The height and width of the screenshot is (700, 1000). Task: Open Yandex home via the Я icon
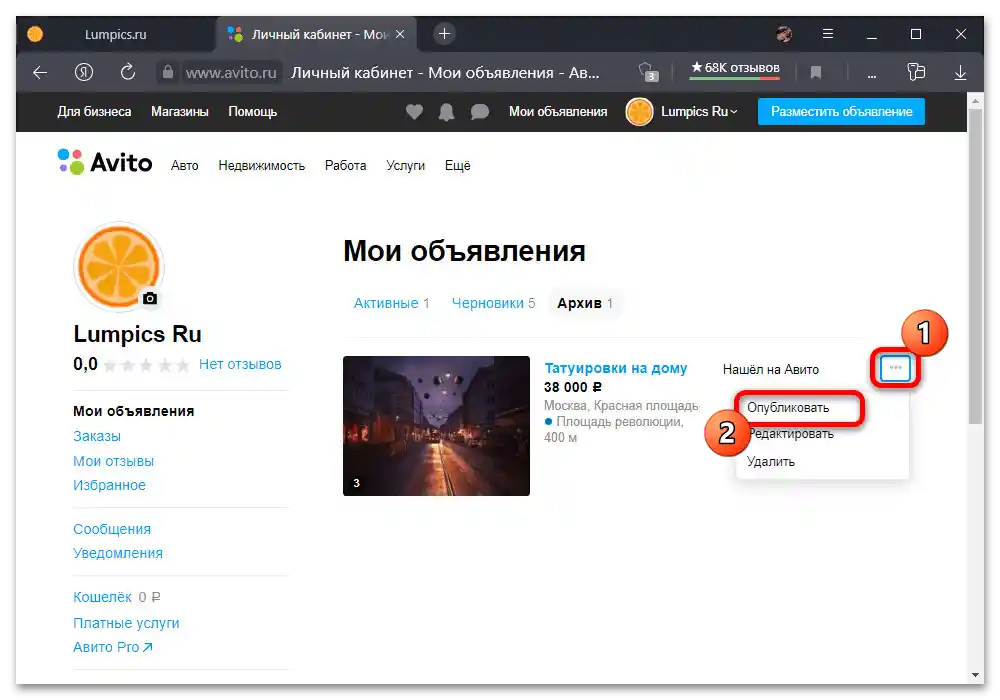(x=84, y=72)
